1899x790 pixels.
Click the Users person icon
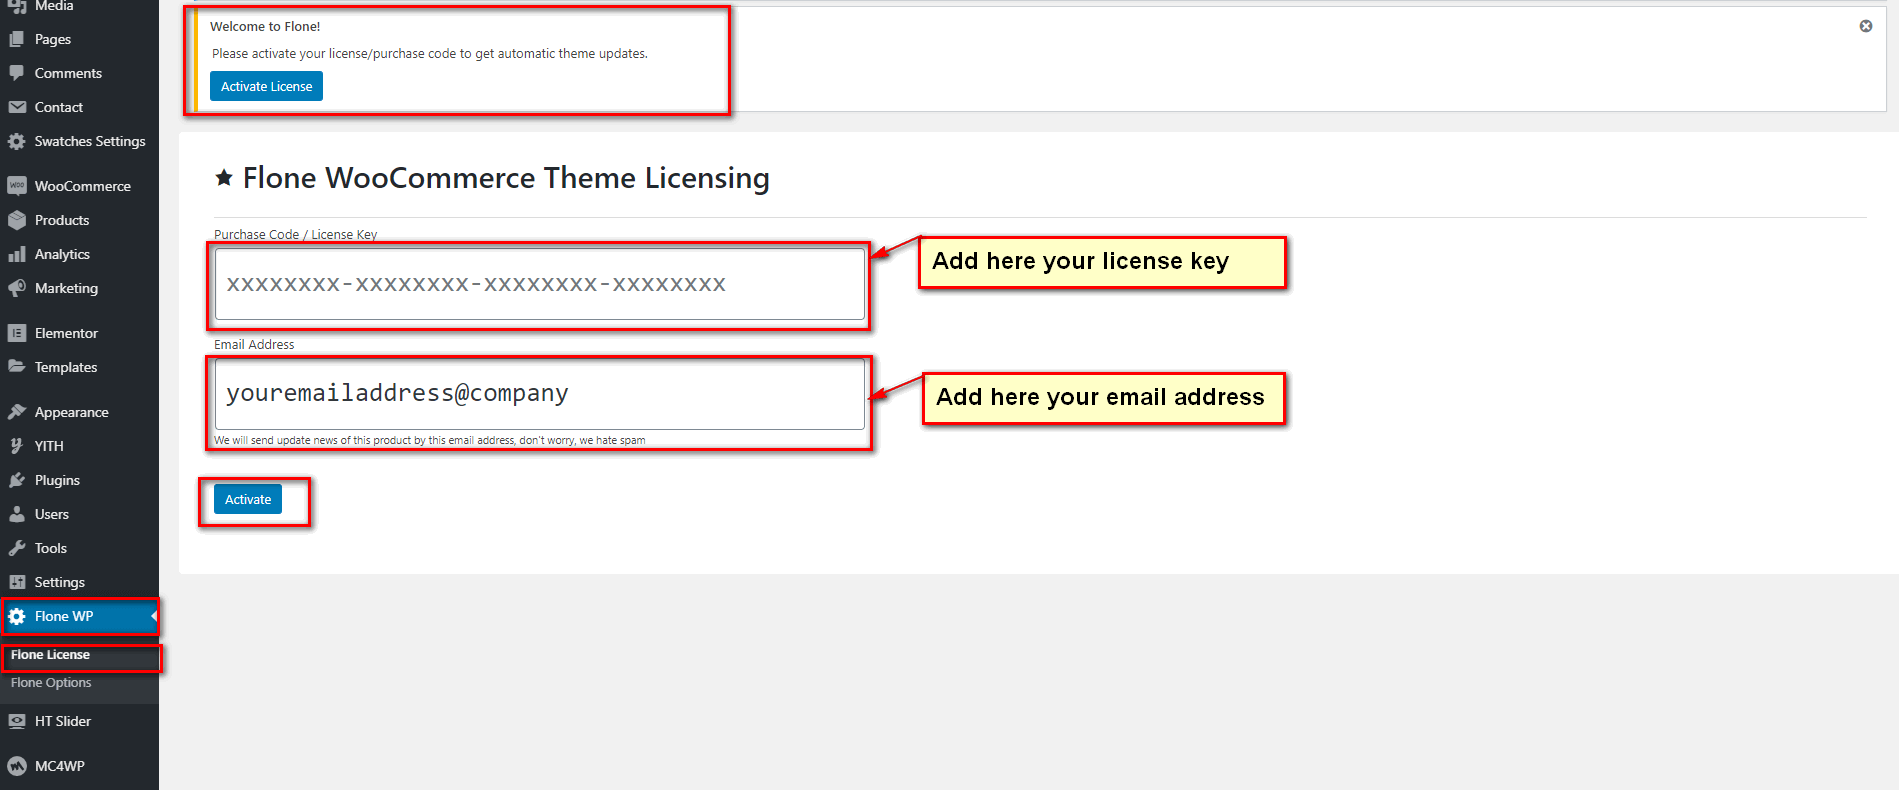click(x=17, y=514)
